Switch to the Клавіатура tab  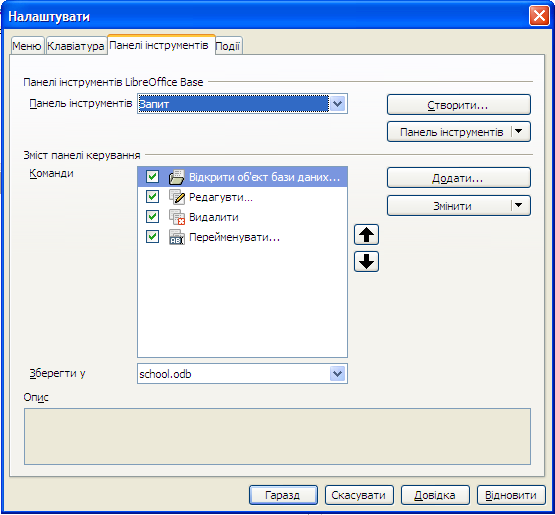point(76,46)
